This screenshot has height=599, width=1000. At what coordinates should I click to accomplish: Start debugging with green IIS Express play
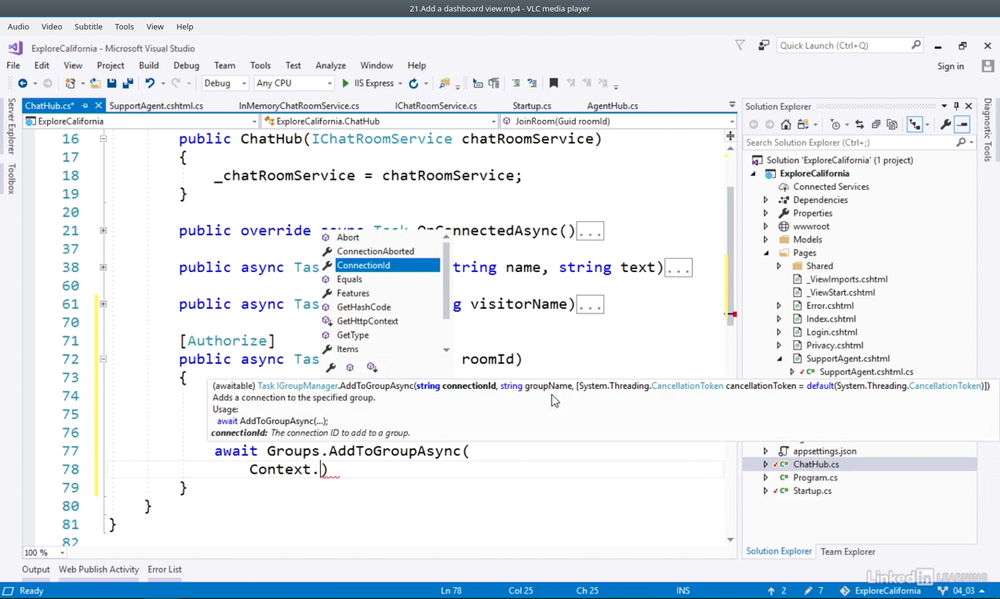346,84
